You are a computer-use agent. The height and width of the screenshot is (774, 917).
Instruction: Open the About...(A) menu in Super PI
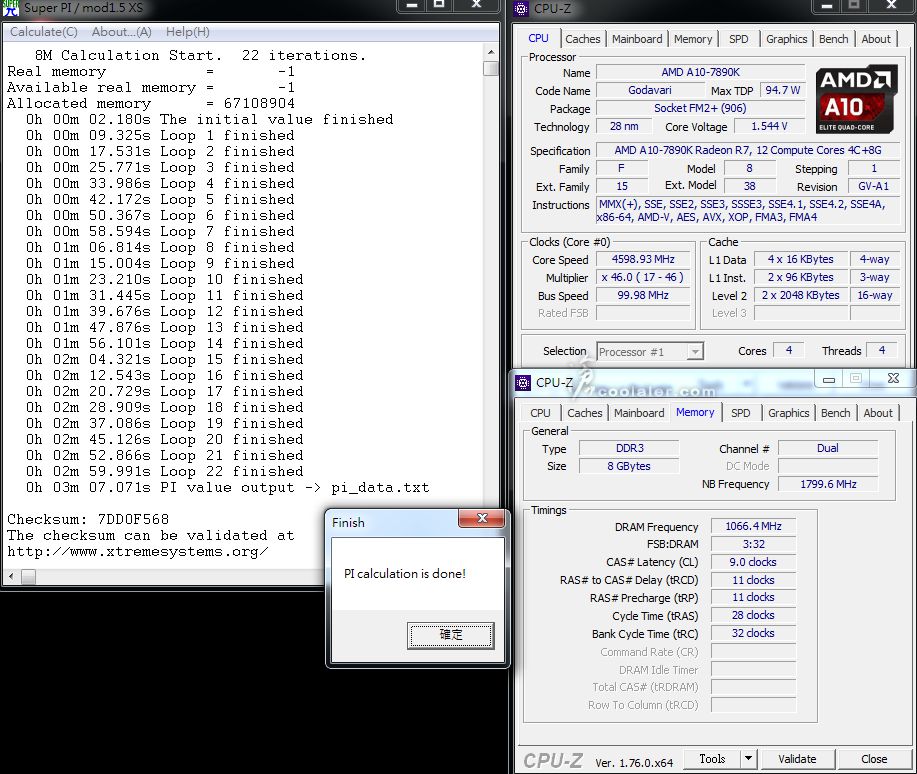tap(121, 32)
